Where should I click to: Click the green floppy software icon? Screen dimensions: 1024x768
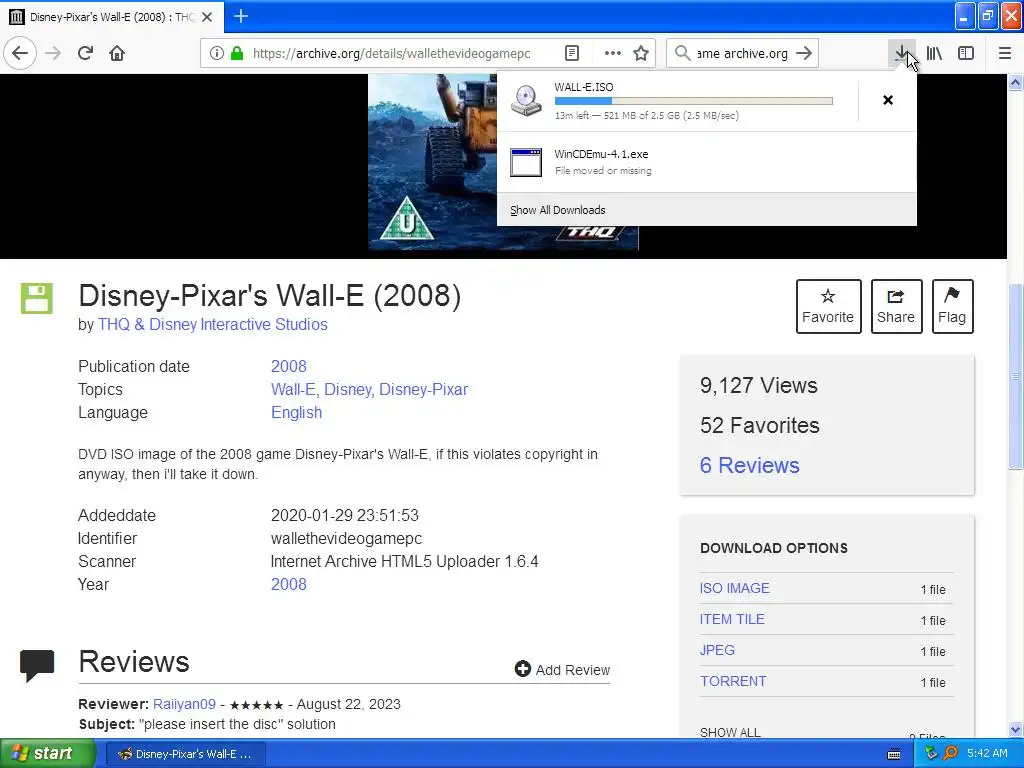tap(37, 298)
